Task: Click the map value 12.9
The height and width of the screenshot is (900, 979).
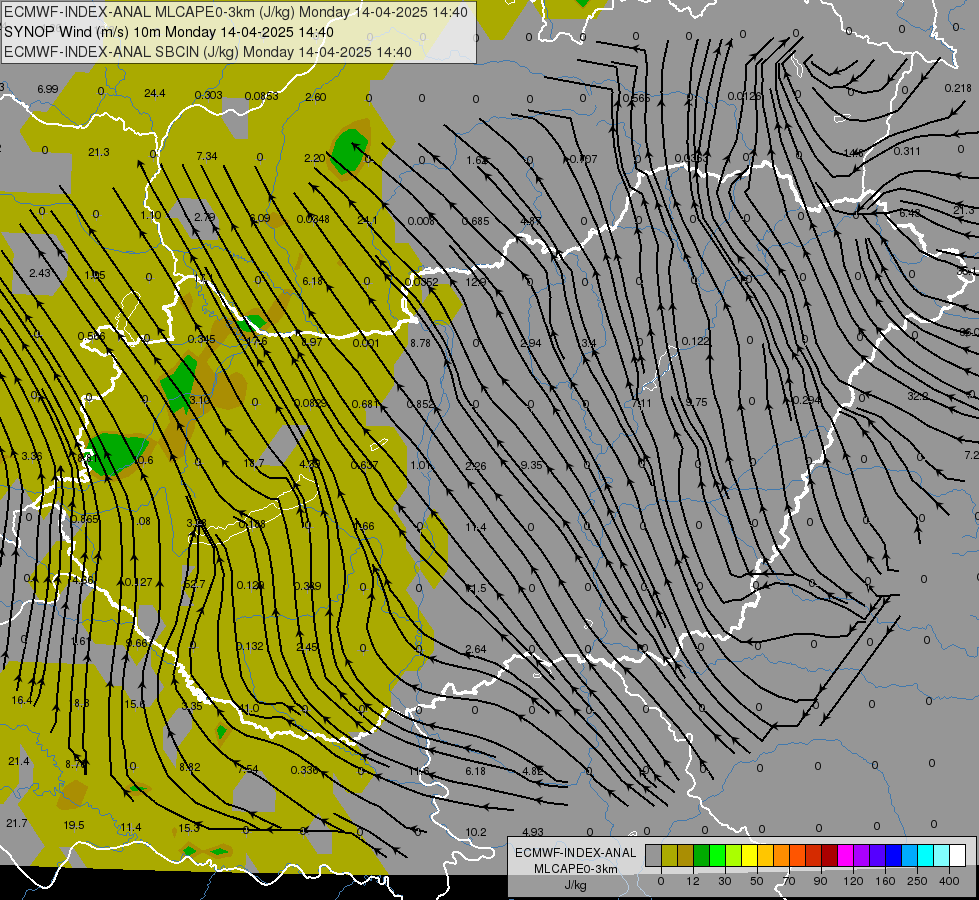Action: click(x=476, y=282)
